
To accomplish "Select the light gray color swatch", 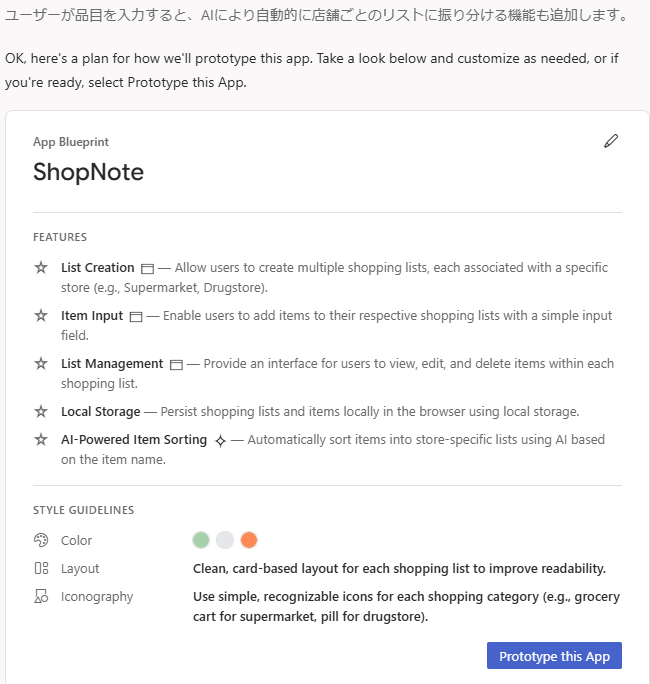I will click(x=225, y=540).
